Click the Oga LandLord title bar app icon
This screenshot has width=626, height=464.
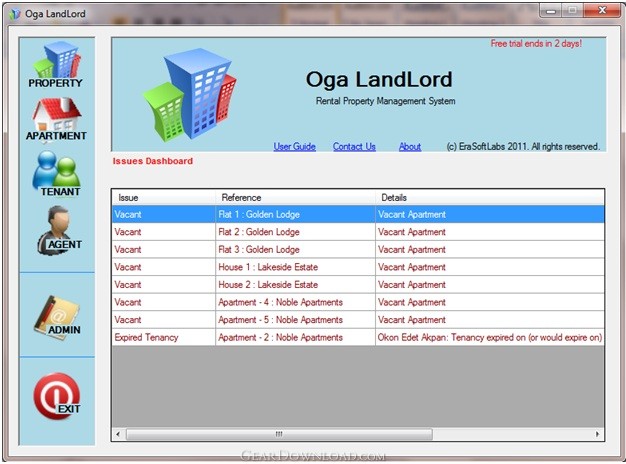14,14
